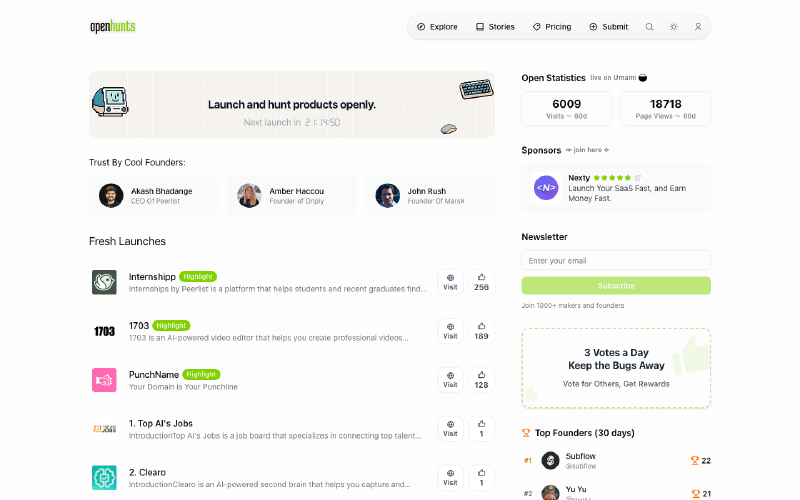Image resolution: width=800 pixels, height=500 pixels.
Task: Open the search icon in navigation bar
Action: (649, 27)
